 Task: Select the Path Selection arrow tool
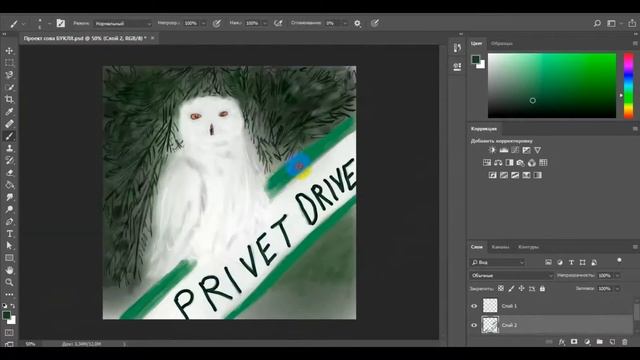coord(9,246)
